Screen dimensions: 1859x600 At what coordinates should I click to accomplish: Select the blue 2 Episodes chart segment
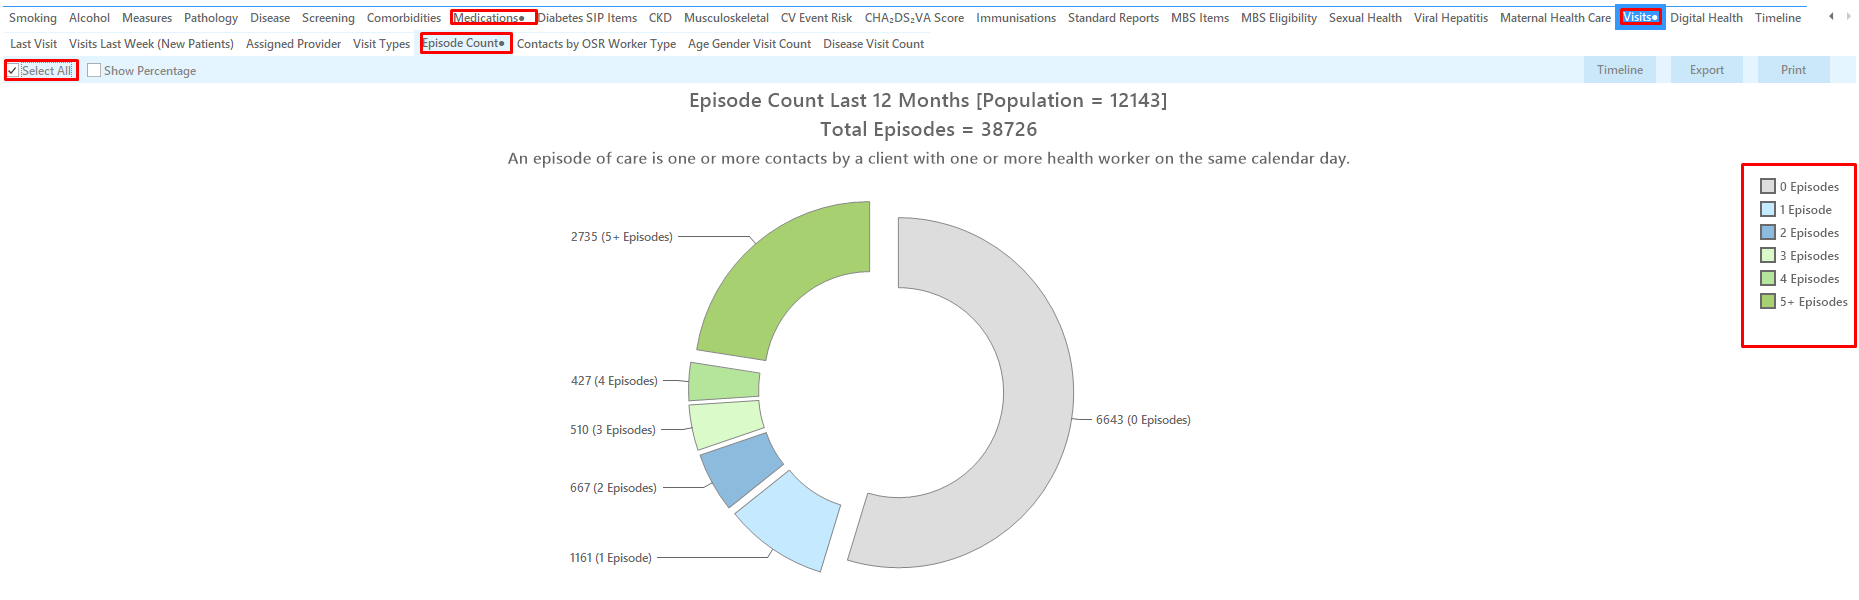(740, 468)
